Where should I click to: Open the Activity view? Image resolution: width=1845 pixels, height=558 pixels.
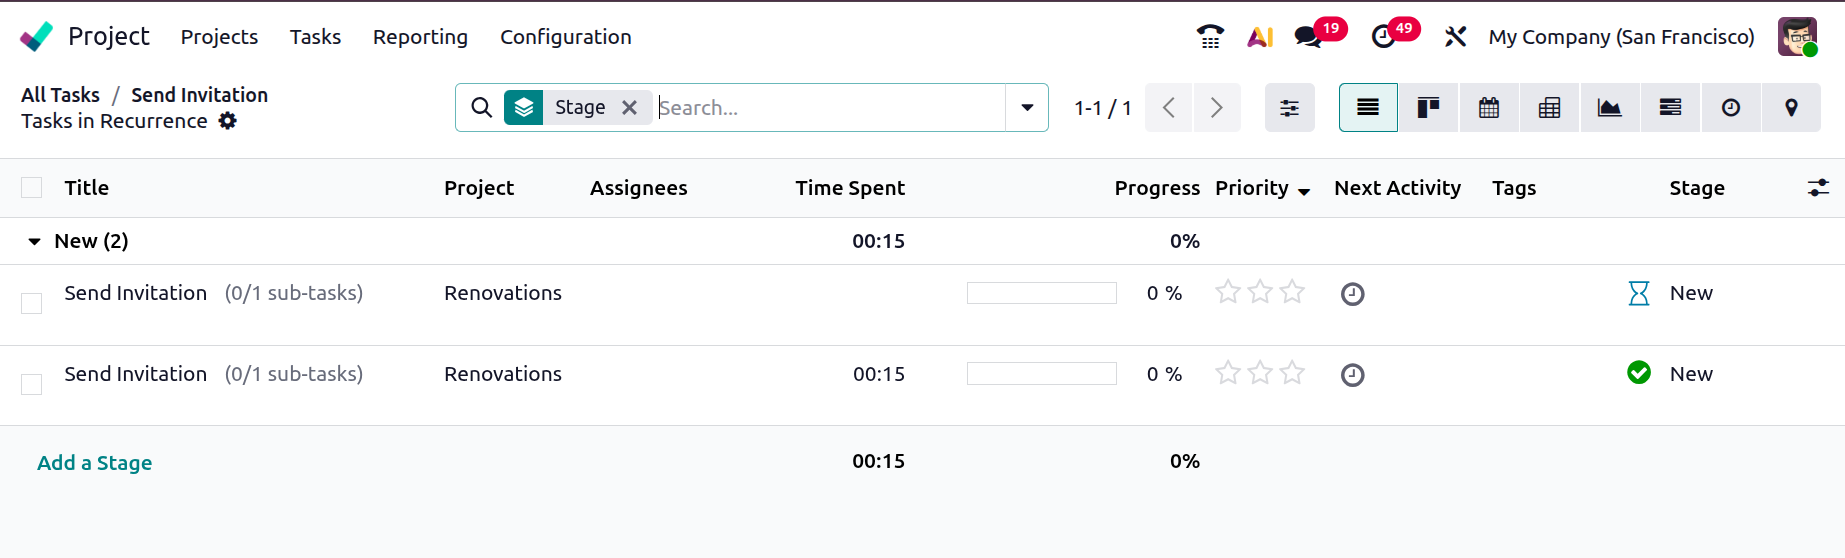tap(1731, 108)
